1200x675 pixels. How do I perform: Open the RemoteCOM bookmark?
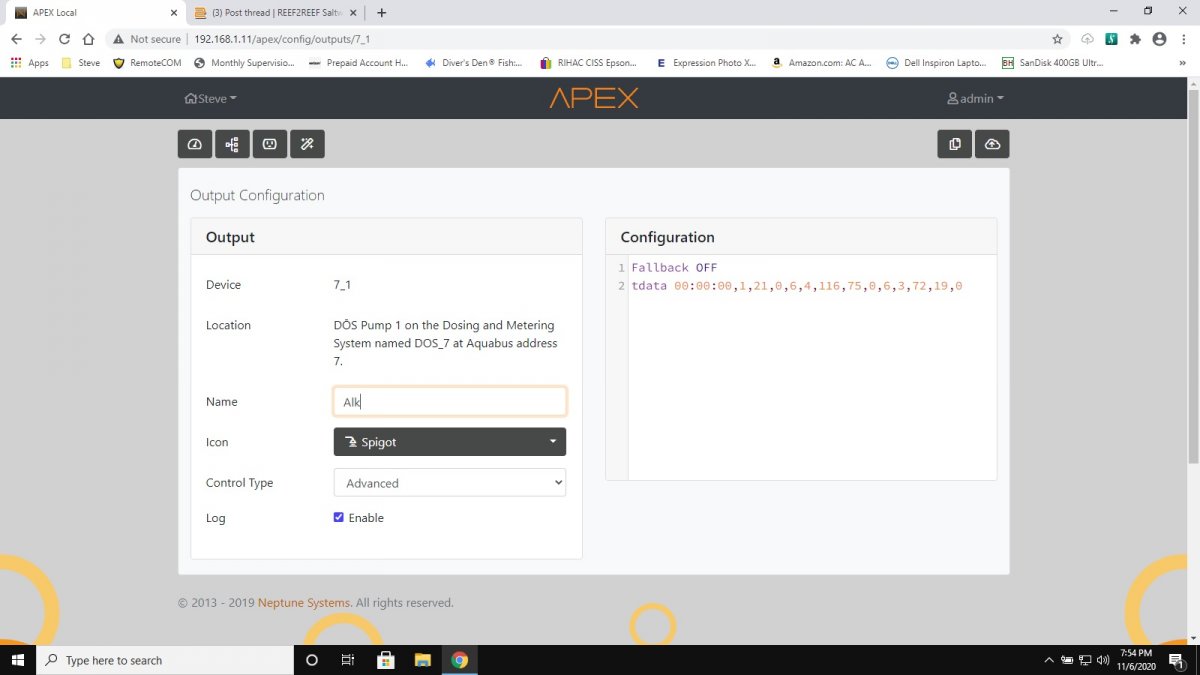tap(147, 63)
